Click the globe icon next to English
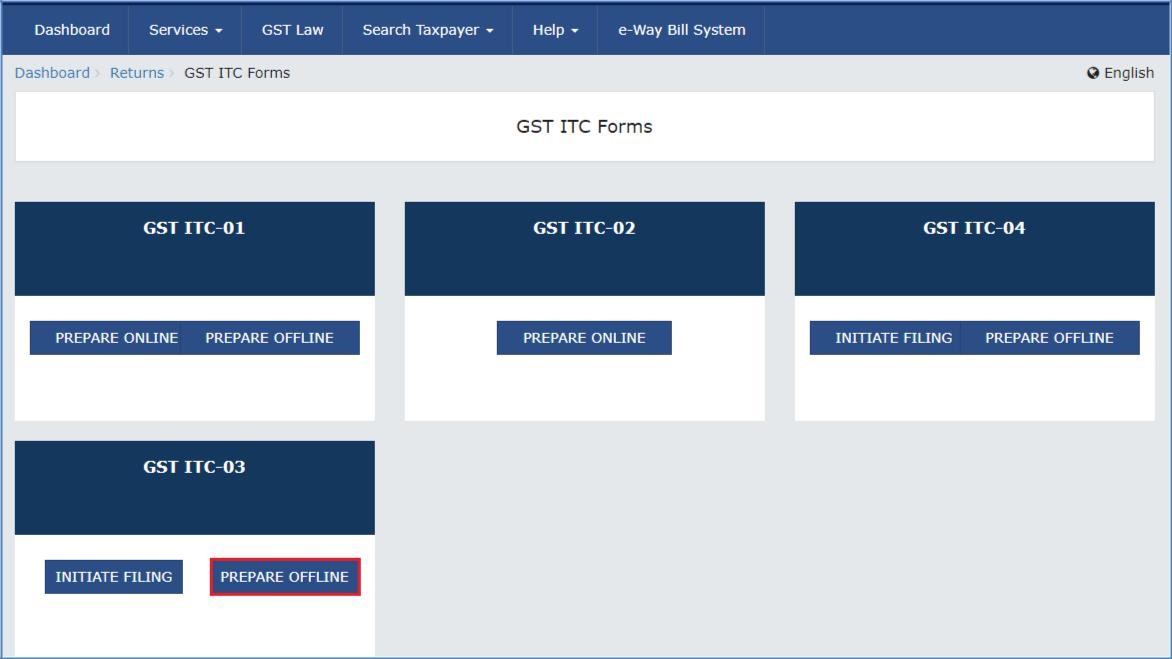Viewport: 1172px width, 659px height. 1092,72
